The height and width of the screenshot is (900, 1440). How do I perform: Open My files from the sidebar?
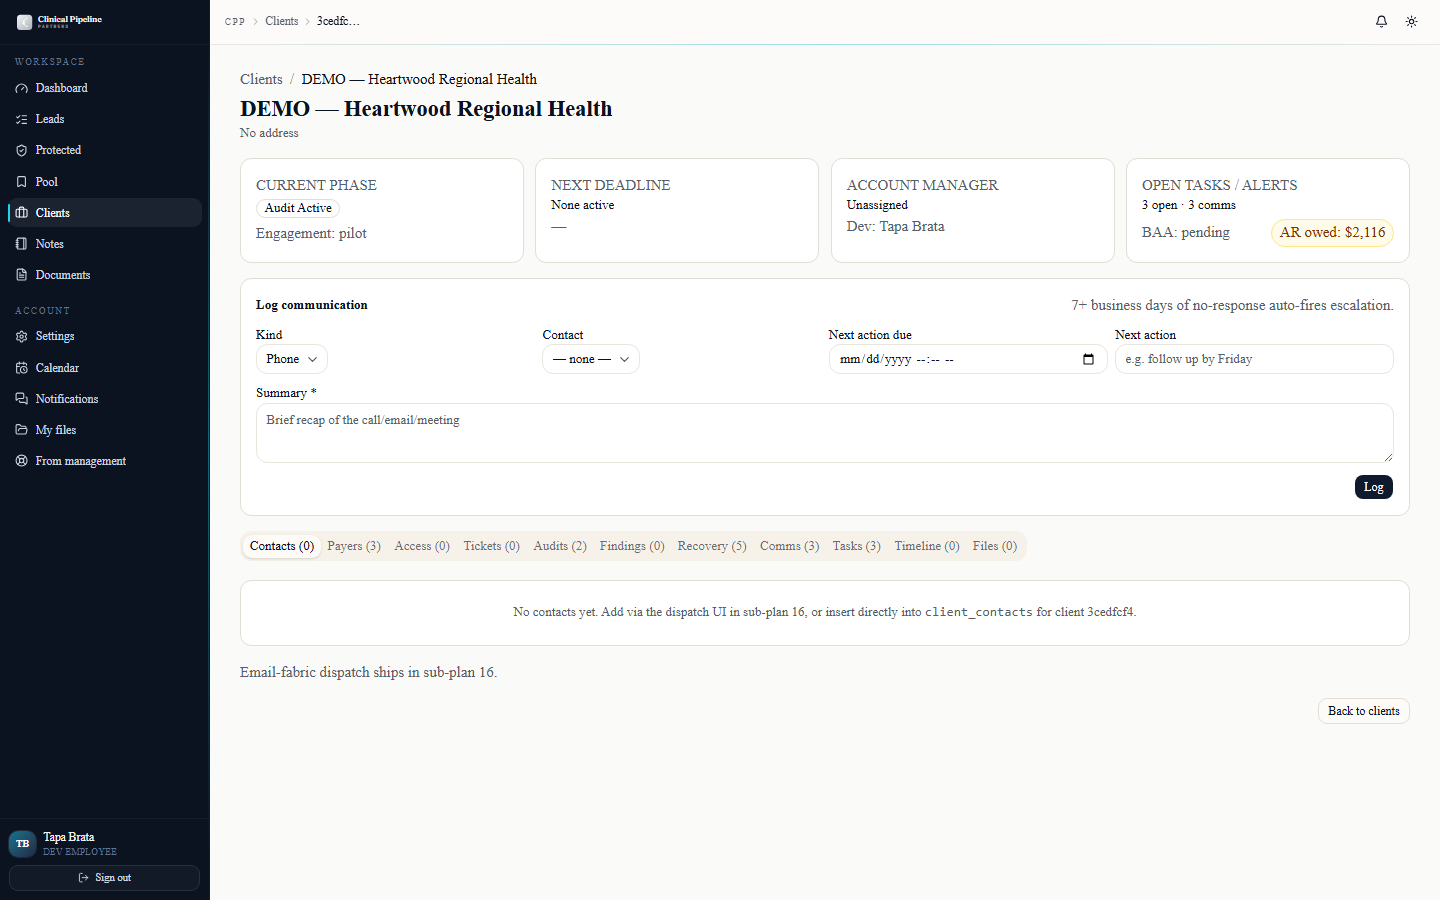(x=104, y=430)
